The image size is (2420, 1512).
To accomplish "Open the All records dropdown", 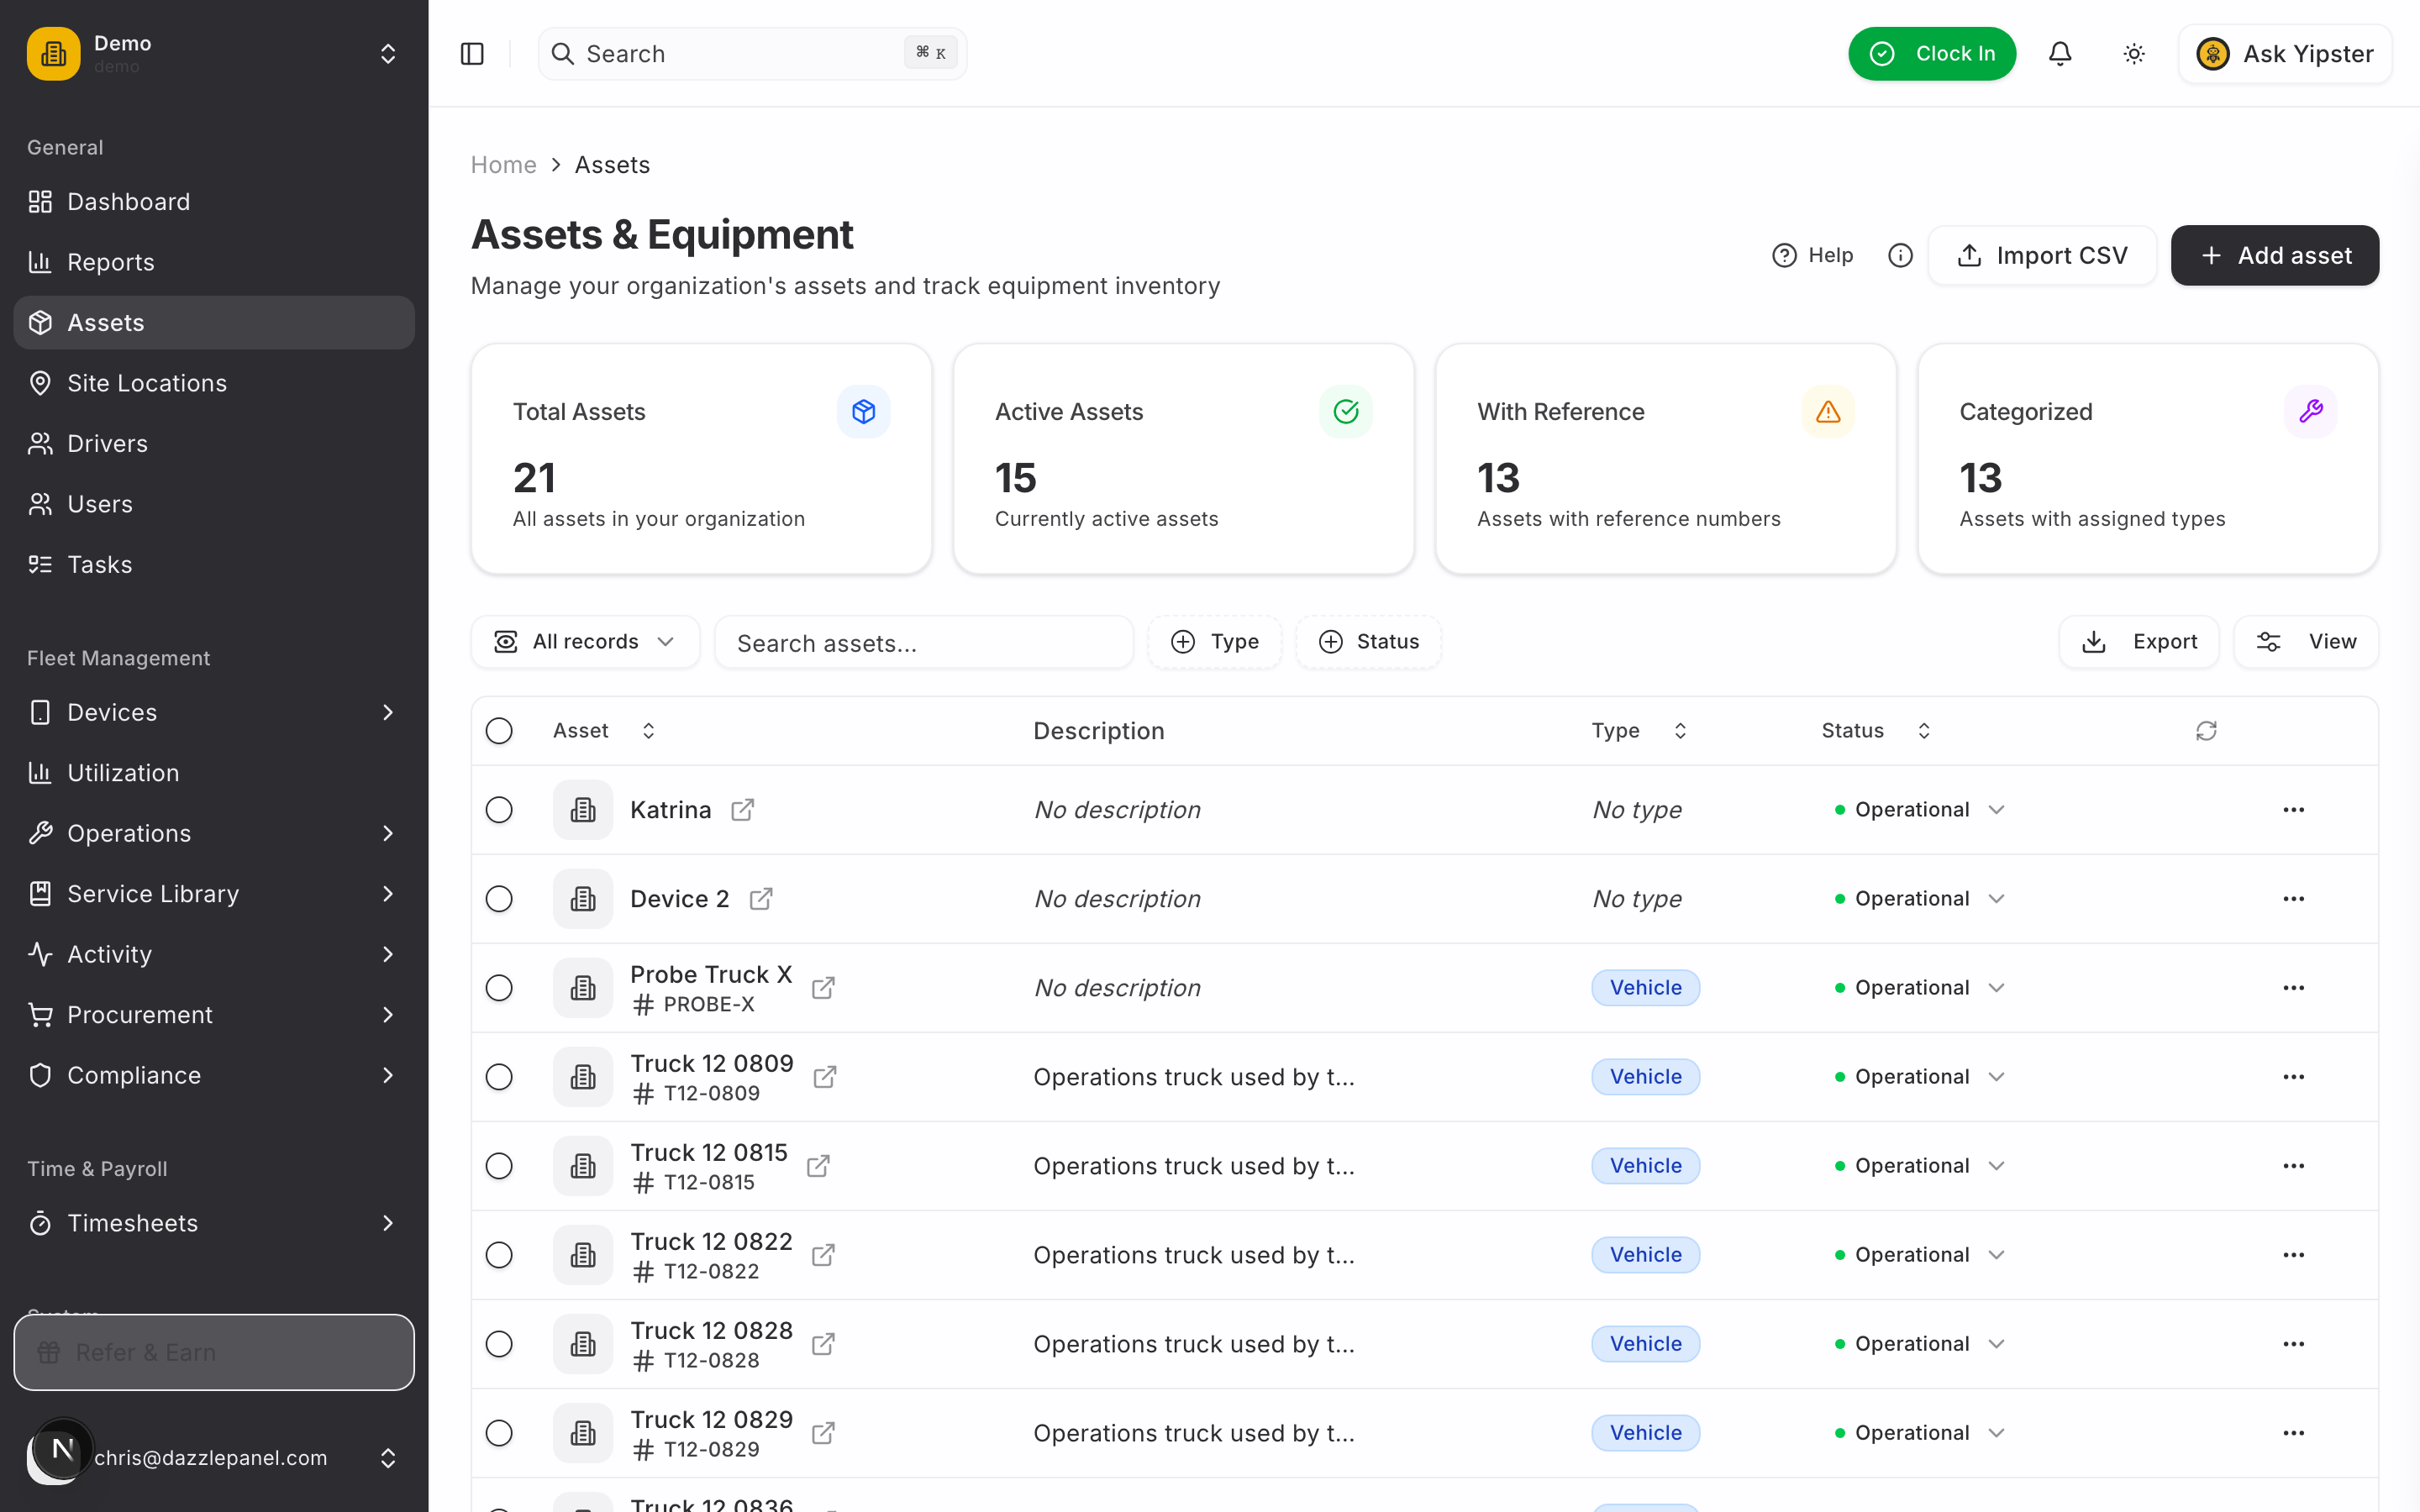I will click(585, 642).
